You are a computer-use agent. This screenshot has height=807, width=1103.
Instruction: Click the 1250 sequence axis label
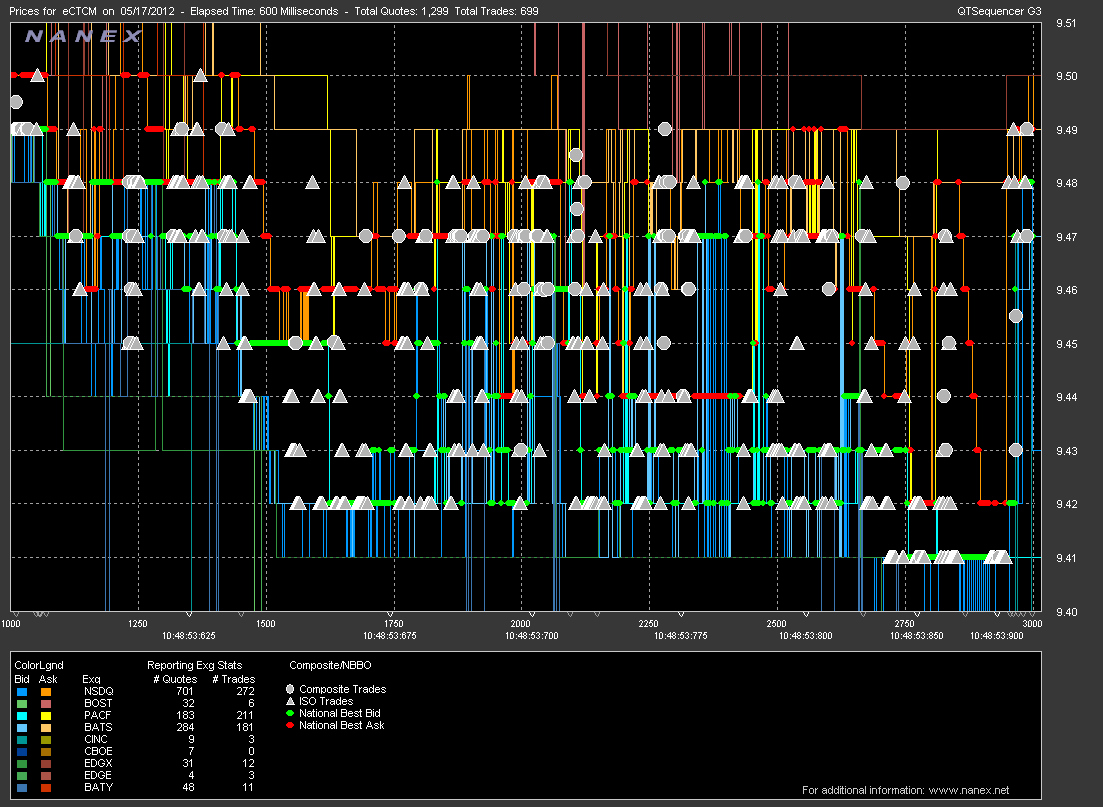tap(138, 624)
